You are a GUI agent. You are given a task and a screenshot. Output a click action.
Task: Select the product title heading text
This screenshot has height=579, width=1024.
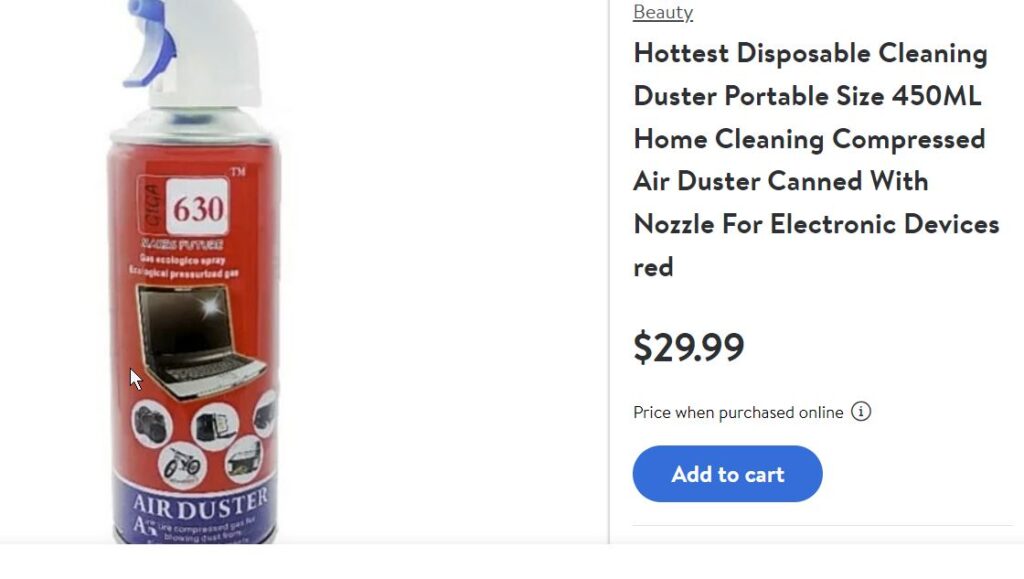(x=816, y=160)
